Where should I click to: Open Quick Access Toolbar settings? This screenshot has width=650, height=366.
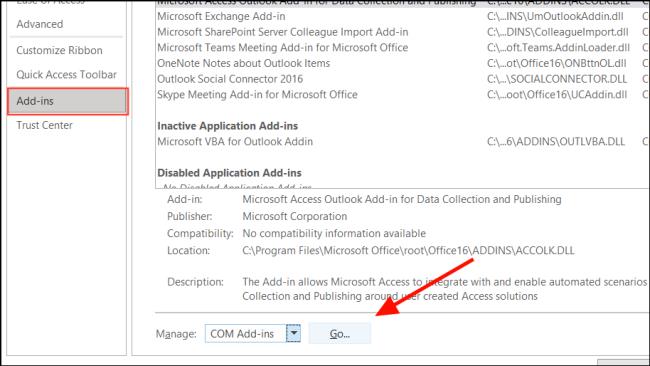point(66,75)
